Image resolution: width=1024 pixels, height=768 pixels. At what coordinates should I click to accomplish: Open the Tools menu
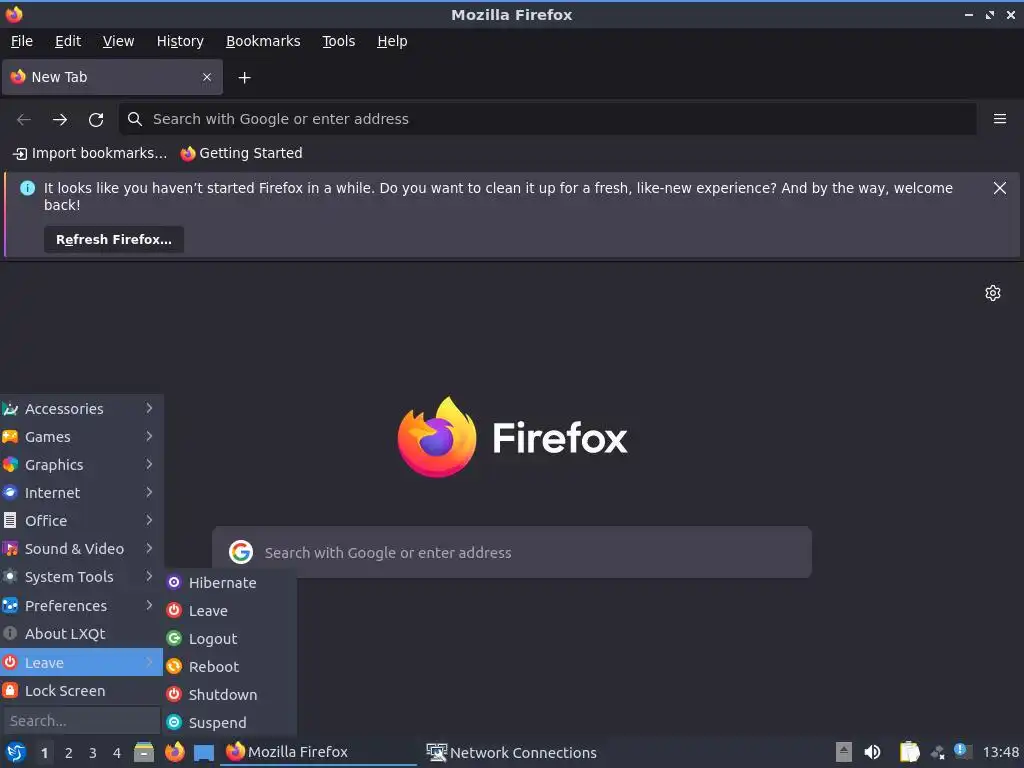(338, 41)
